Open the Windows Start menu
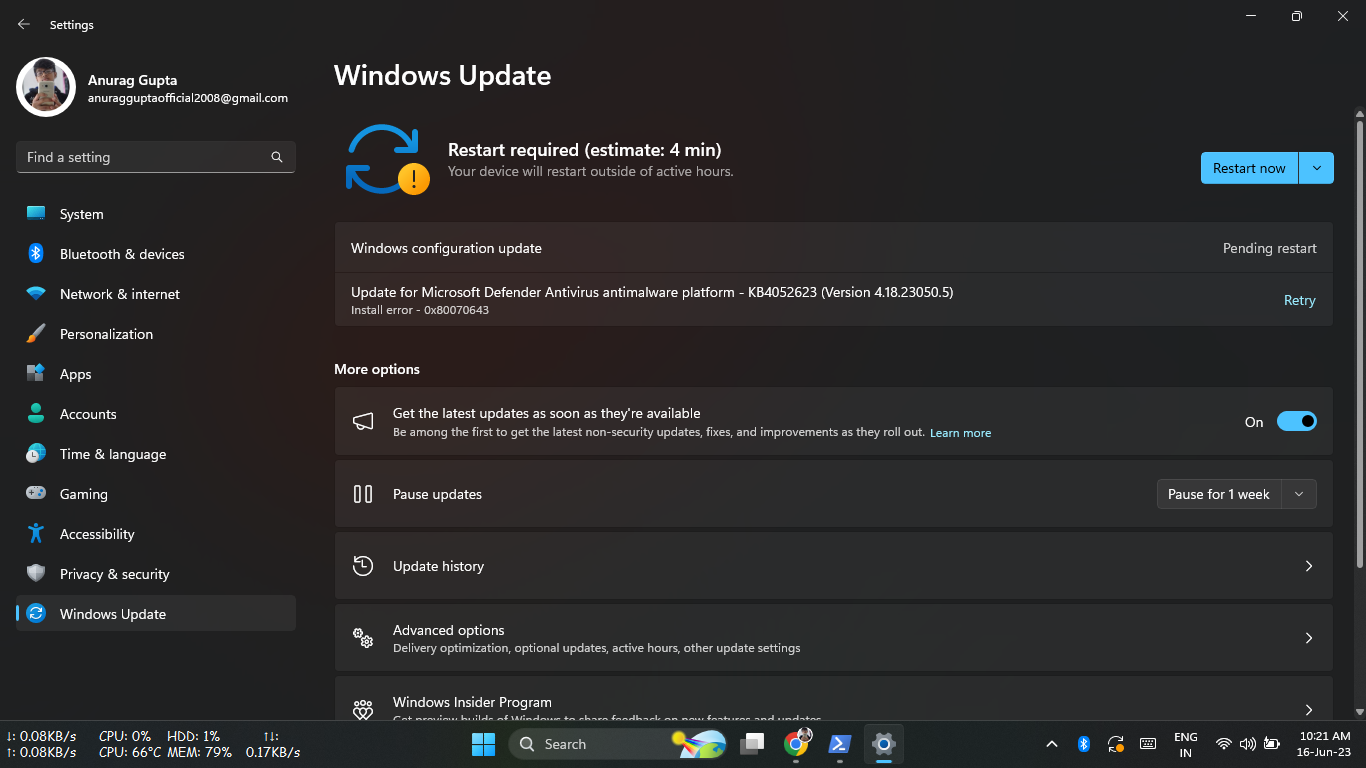The width and height of the screenshot is (1366, 768). pyautogui.click(x=483, y=744)
